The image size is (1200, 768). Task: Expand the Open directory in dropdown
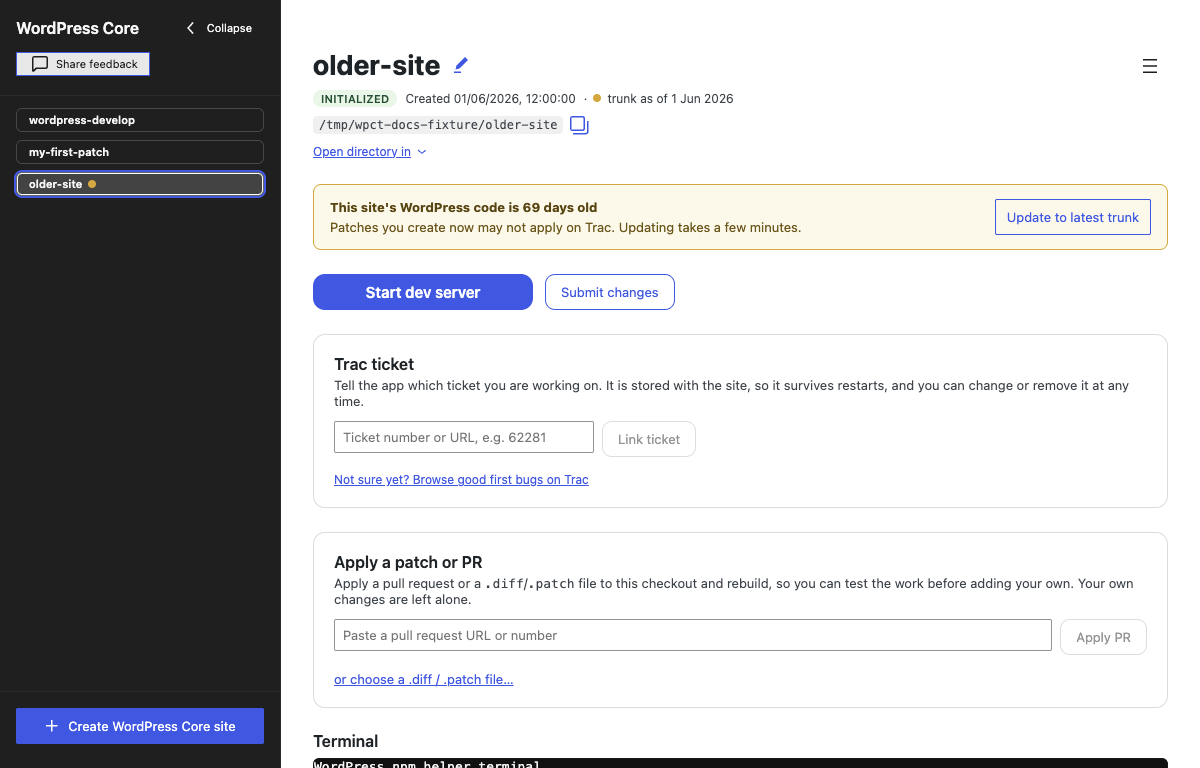(x=370, y=152)
